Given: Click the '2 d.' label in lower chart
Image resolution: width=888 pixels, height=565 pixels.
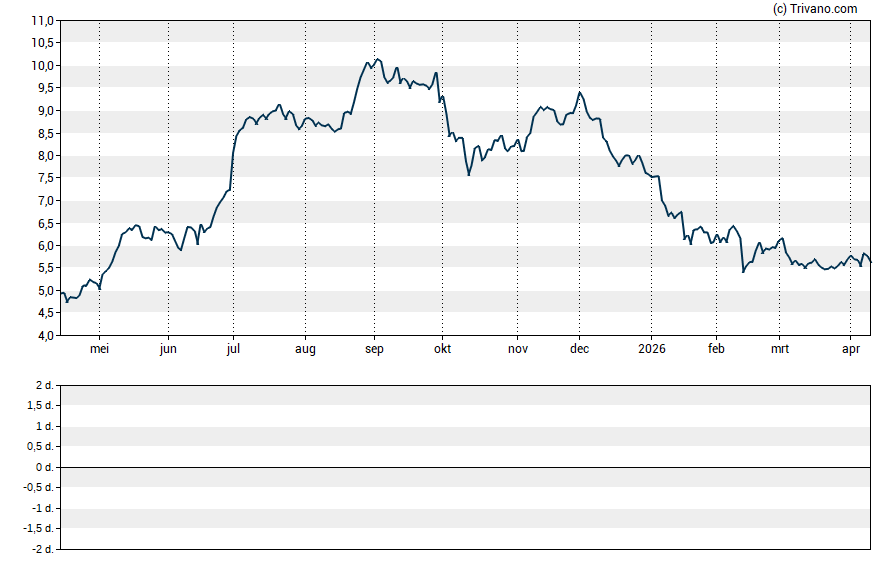Looking at the screenshot, I should point(43,385).
